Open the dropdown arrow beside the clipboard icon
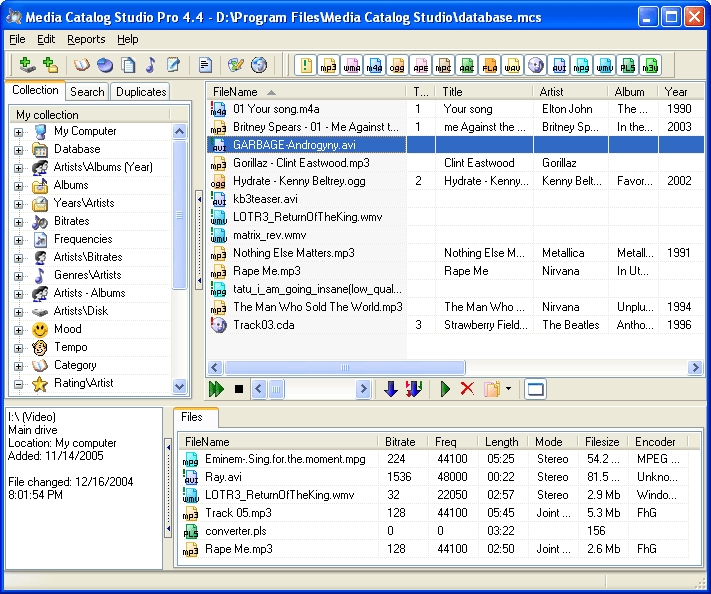This screenshot has height=594, width=711. 509,389
